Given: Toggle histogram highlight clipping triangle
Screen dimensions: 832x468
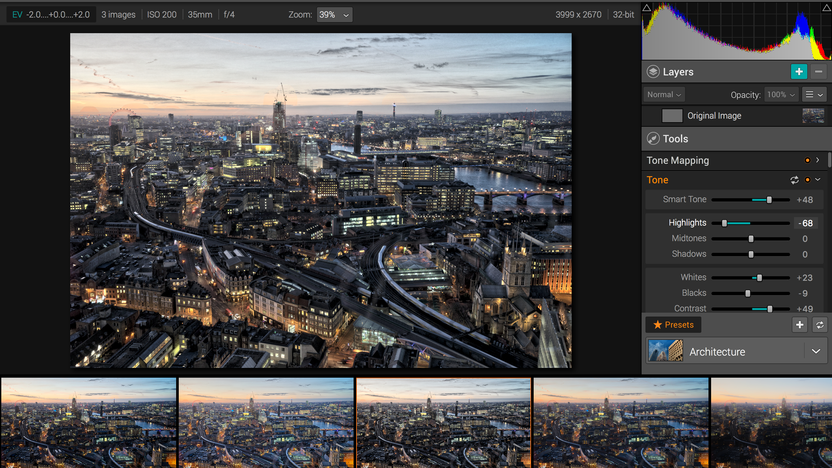Looking at the screenshot, I should (x=827, y=7).
